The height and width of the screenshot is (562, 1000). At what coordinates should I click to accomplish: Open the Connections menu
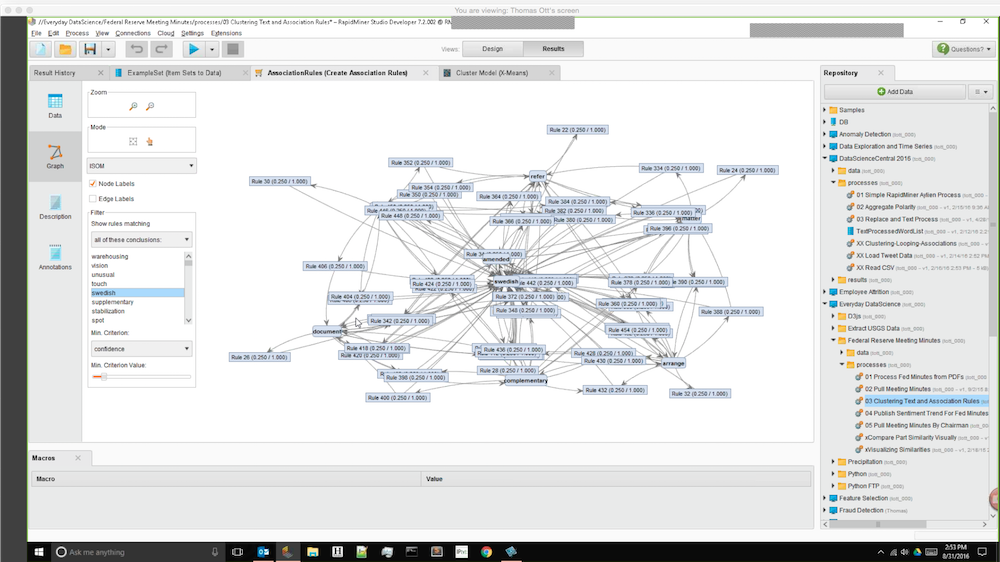[x=133, y=33]
